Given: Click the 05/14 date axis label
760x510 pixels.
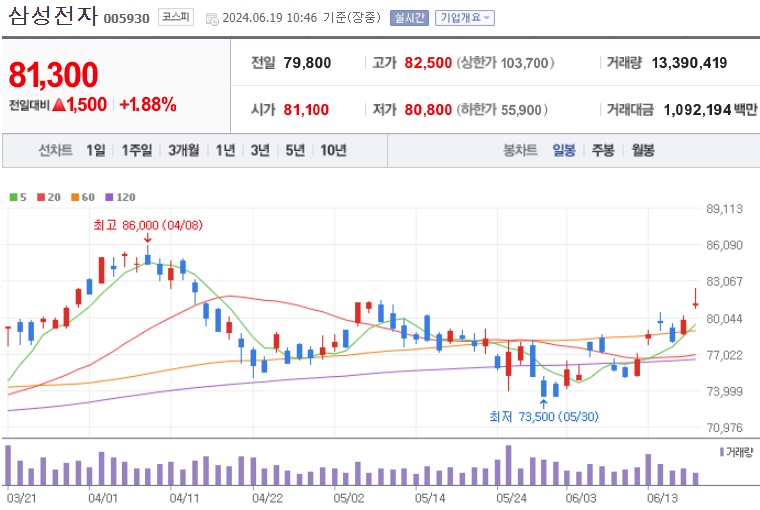Looking at the screenshot, I should coord(430,498).
